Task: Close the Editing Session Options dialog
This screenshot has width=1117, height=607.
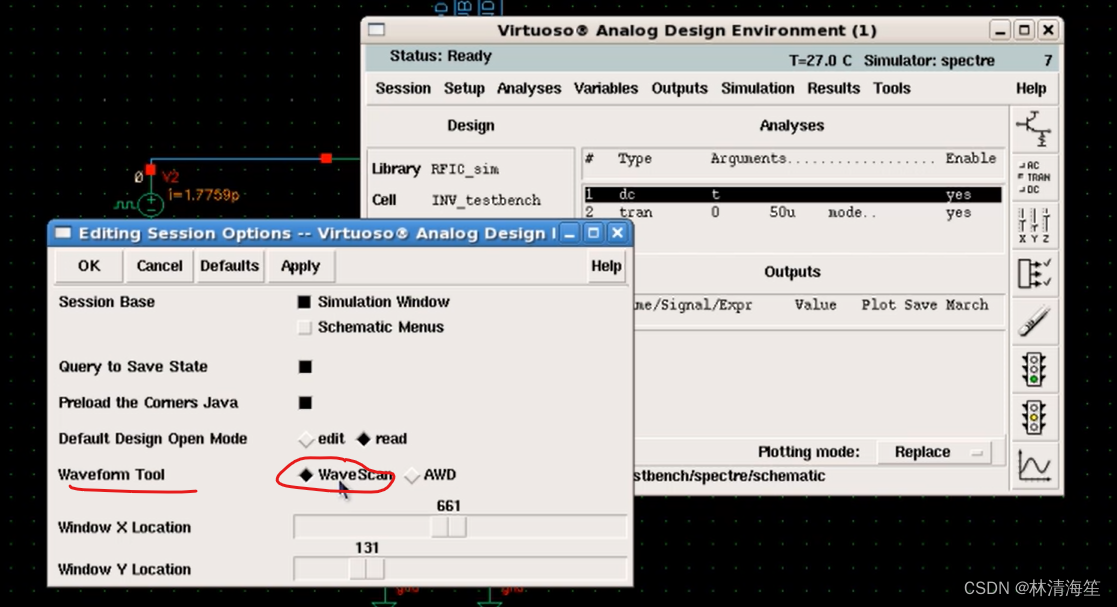Action: point(618,233)
